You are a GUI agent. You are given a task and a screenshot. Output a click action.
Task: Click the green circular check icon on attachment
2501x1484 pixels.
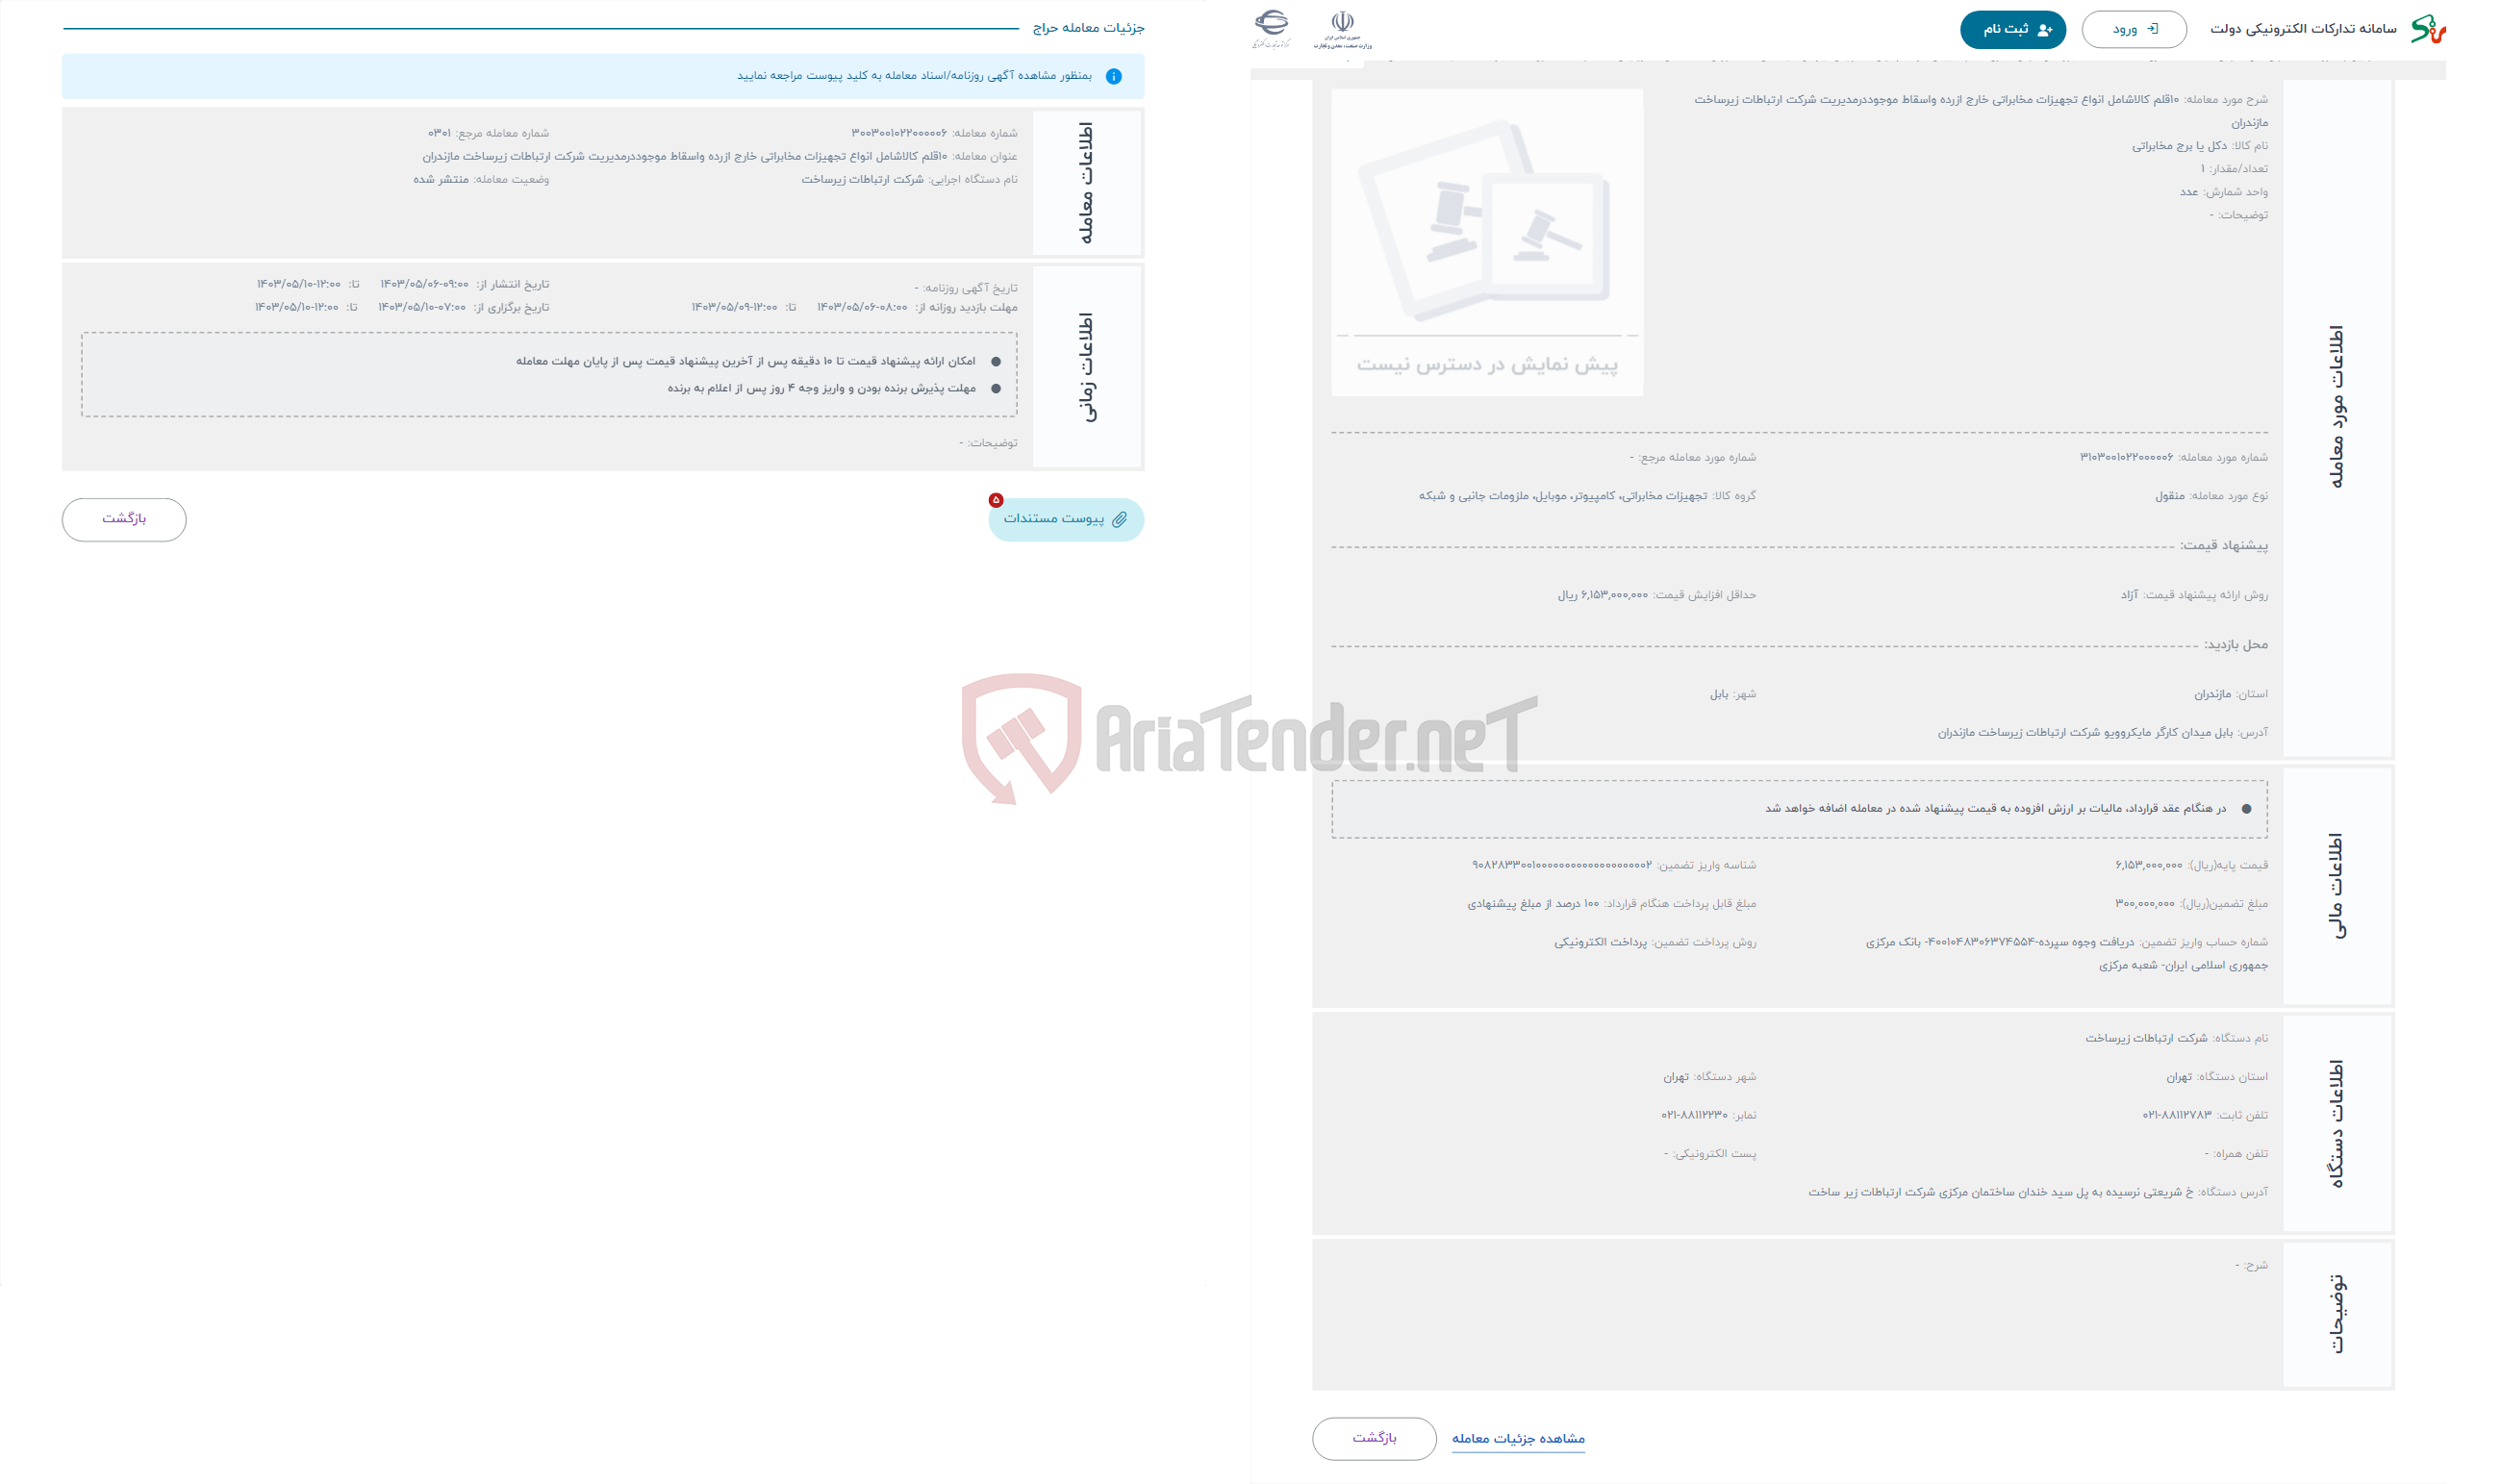[993, 500]
